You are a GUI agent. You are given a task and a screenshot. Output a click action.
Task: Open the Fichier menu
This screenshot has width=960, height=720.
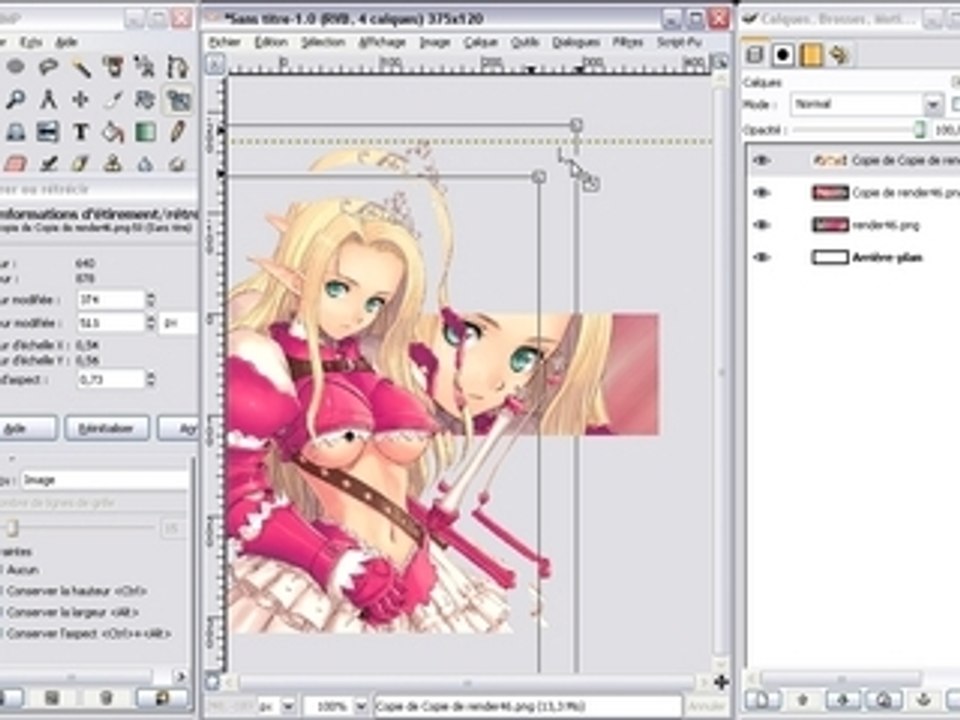click(x=225, y=42)
